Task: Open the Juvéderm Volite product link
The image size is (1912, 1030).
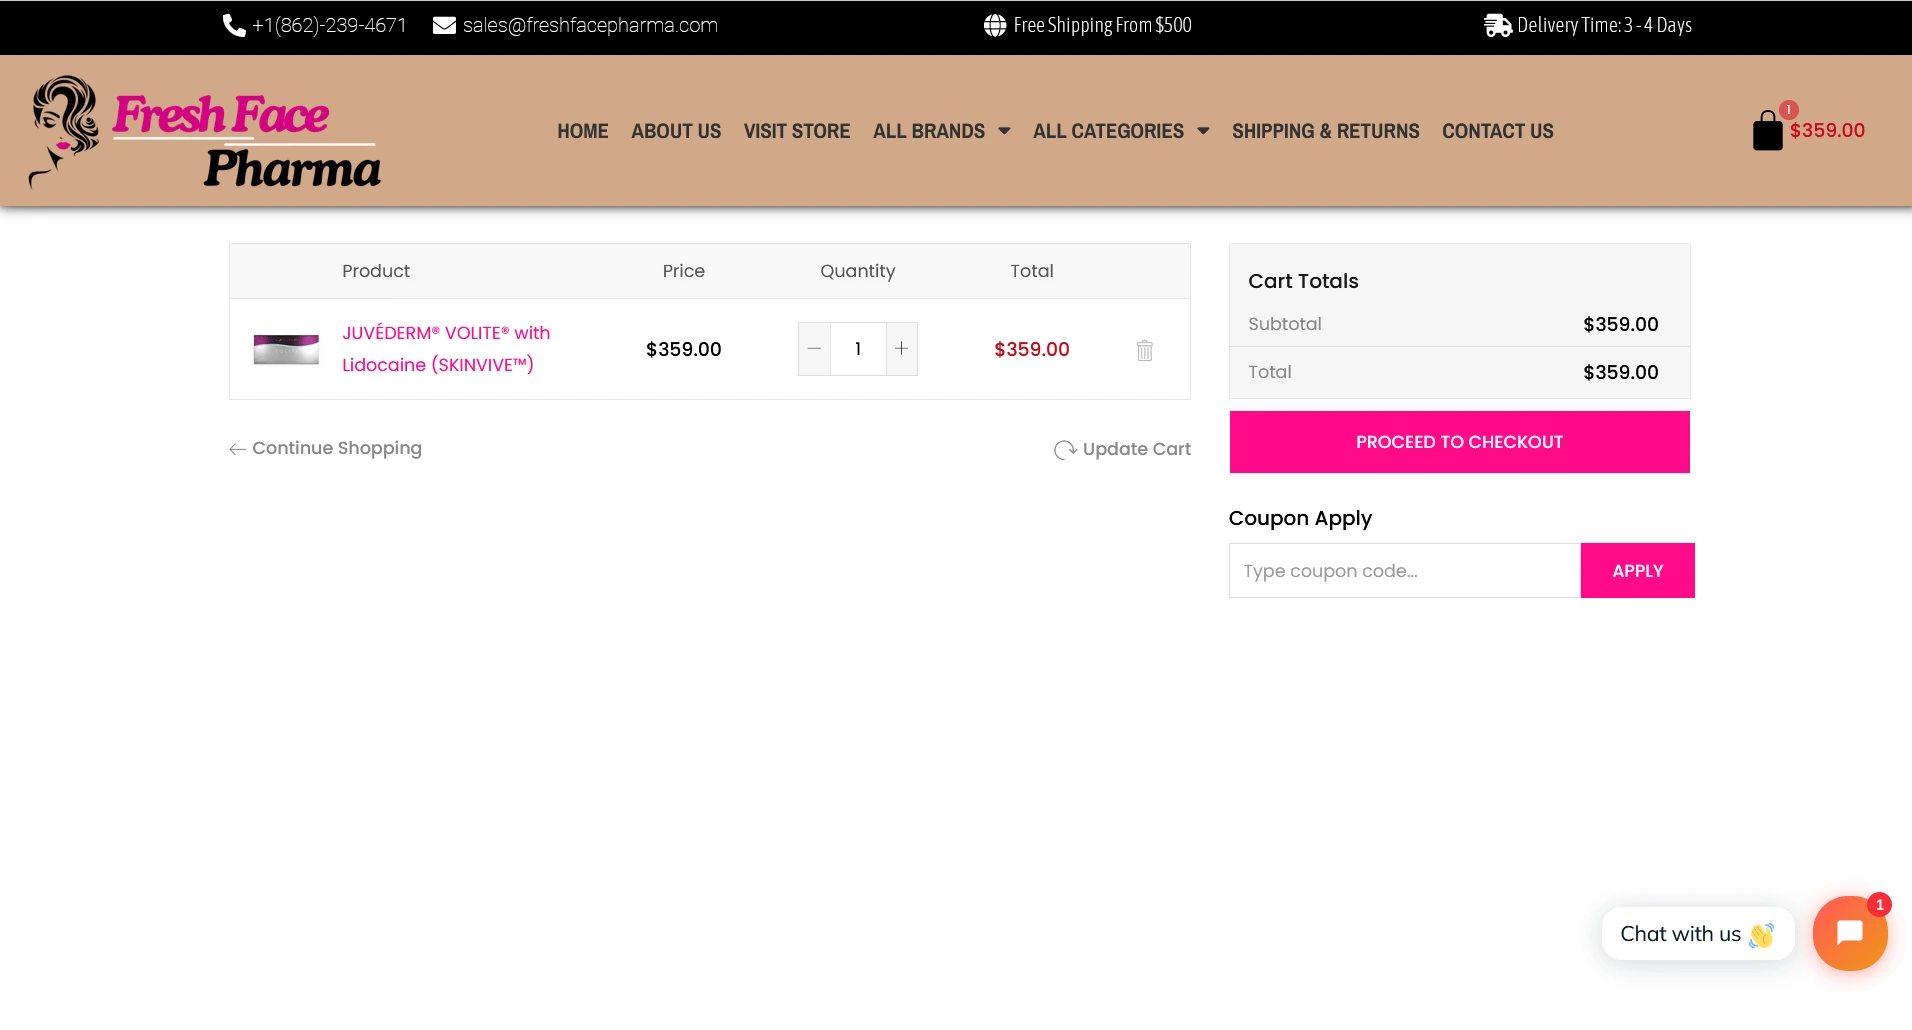Action: [446, 349]
